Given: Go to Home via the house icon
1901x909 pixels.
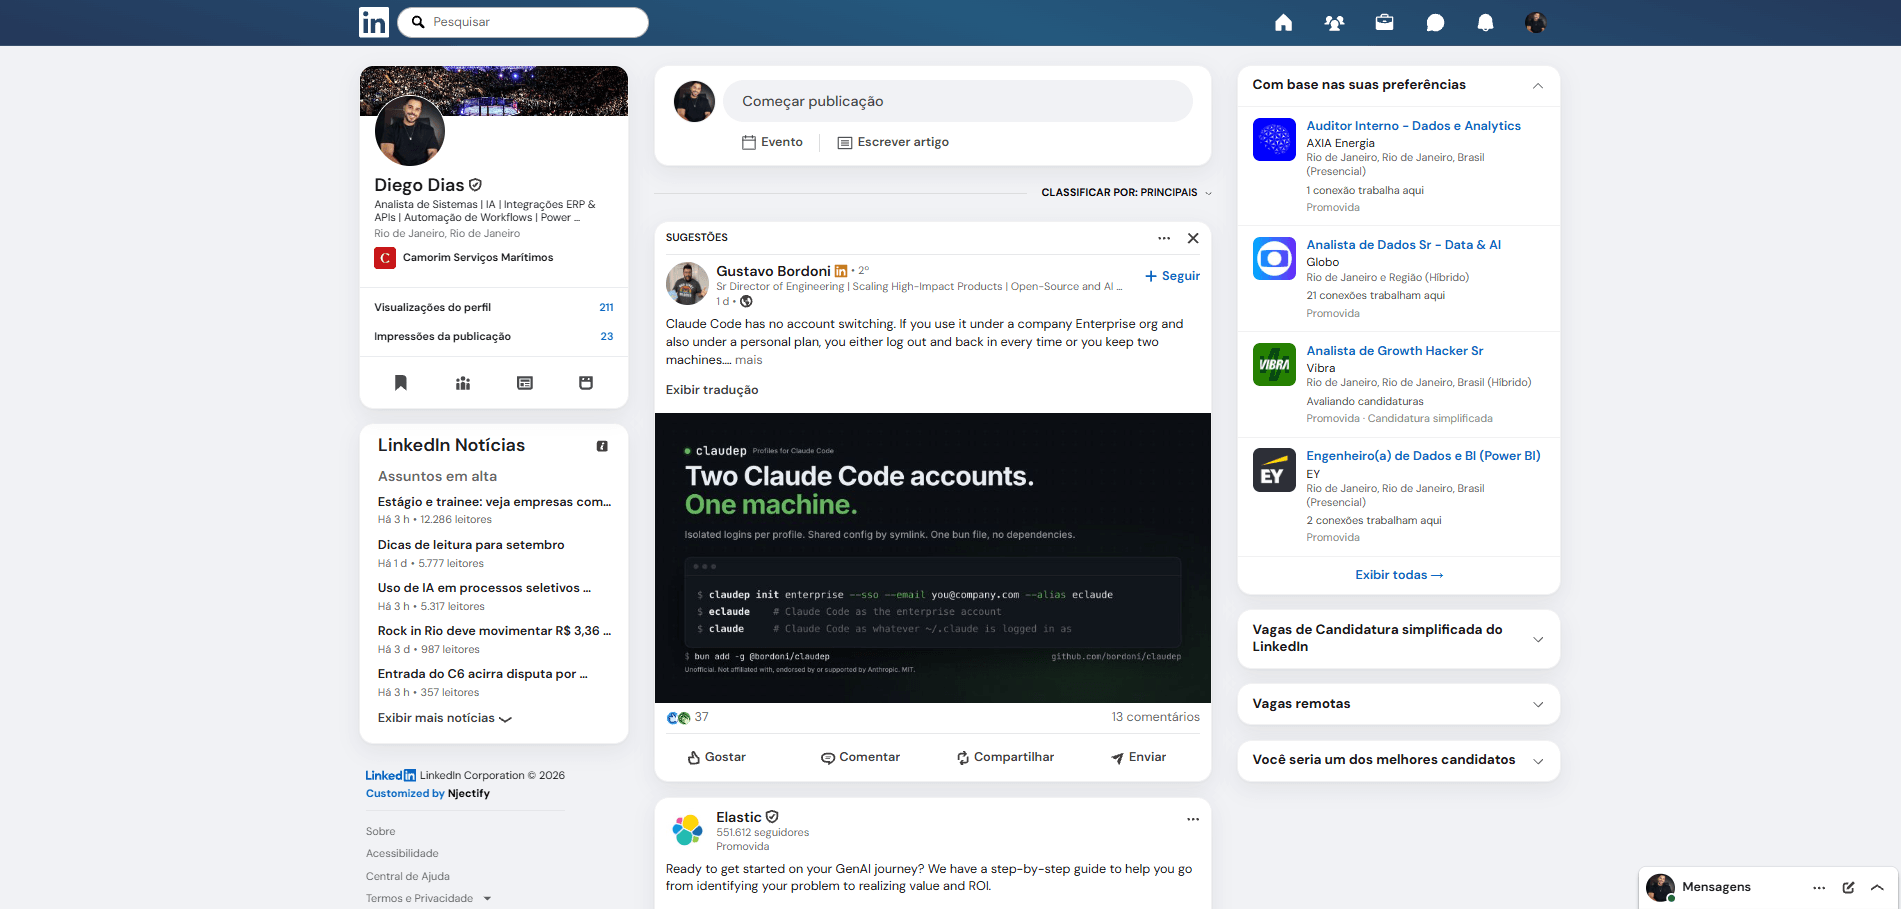Looking at the screenshot, I should [x=1283, y=22].
